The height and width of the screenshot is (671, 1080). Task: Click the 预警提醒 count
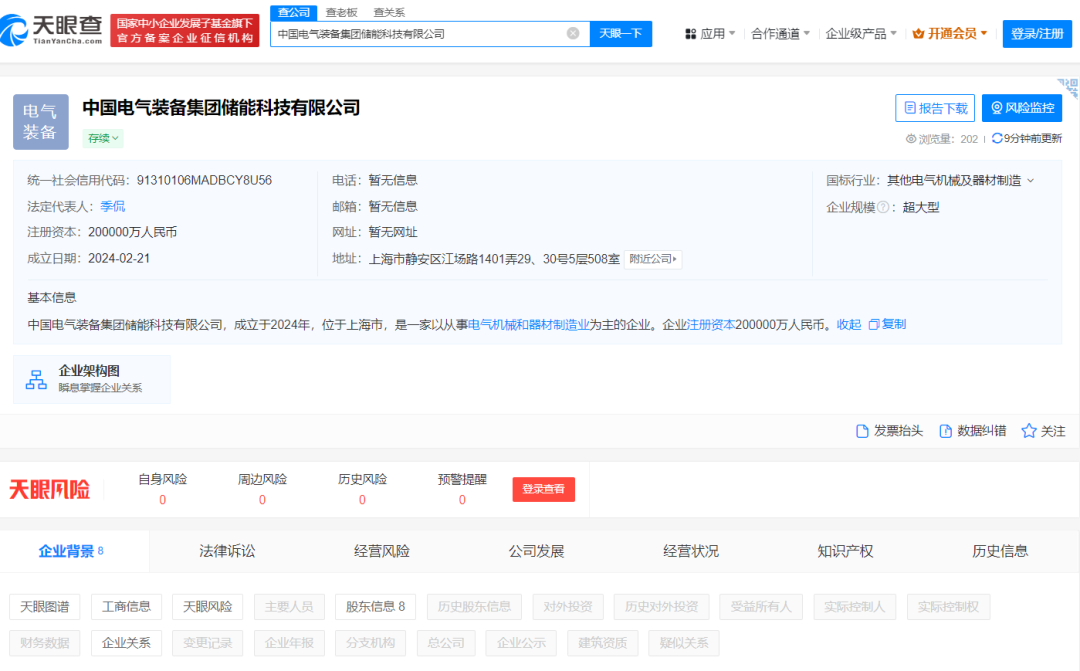point(462,500)
